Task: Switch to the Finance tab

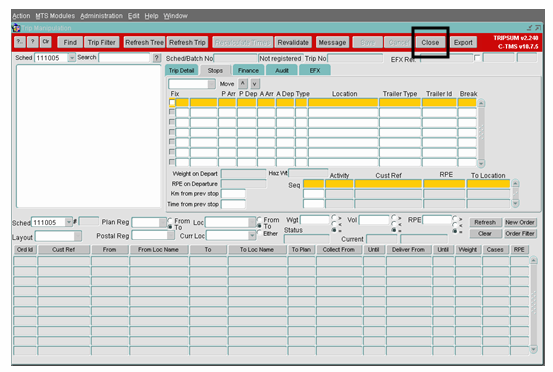Action: coord(248,70)
